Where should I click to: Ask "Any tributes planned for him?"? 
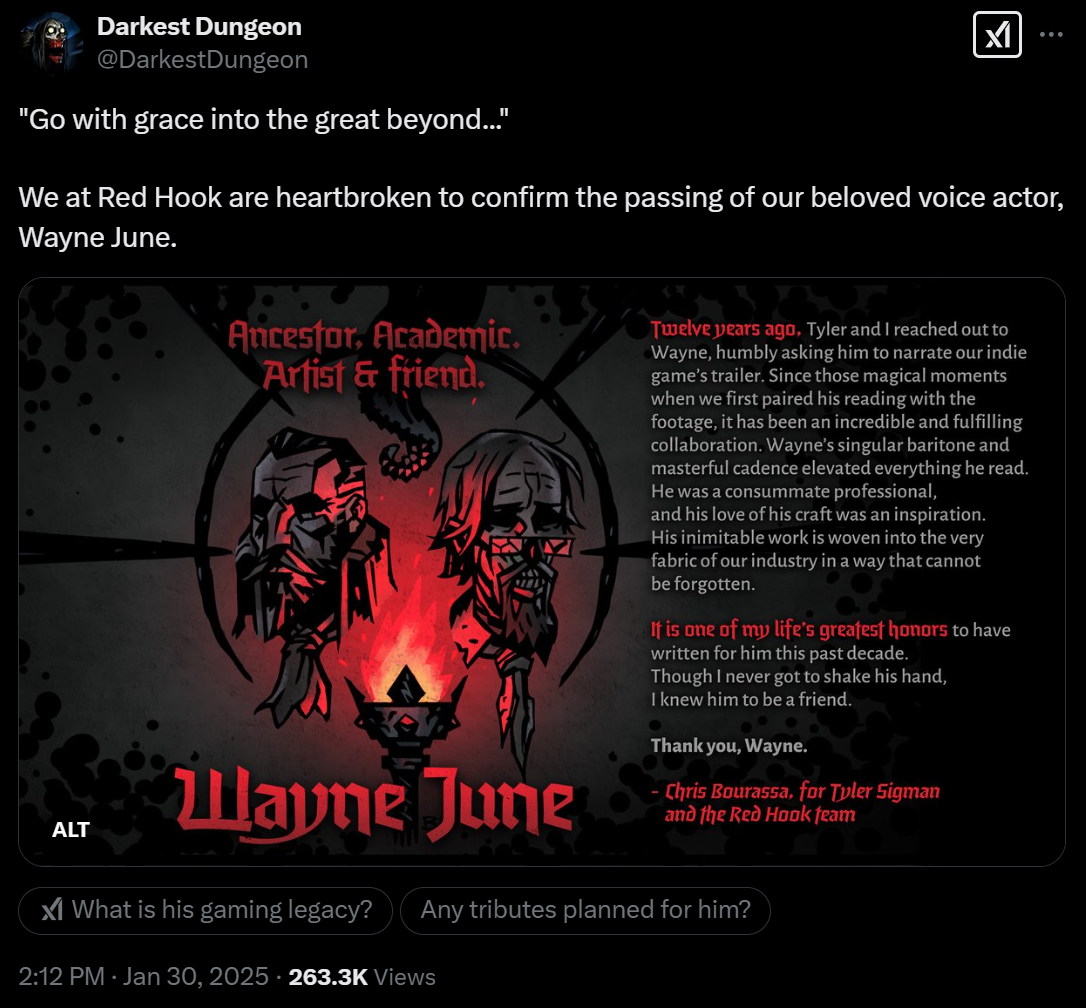[585, 910]
